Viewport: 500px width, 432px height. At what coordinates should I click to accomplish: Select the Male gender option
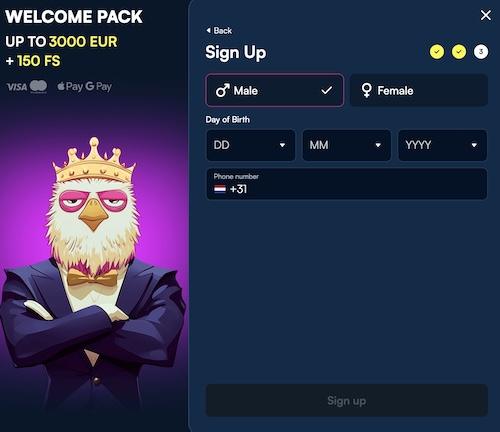pyautogui.click(x=275, y=90)
